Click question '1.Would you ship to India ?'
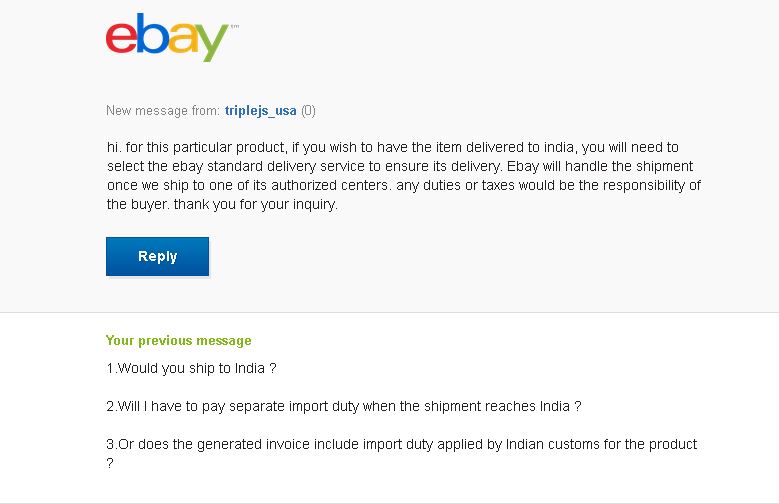Viewport: 779px width, 504px height. tap(191, 368)
